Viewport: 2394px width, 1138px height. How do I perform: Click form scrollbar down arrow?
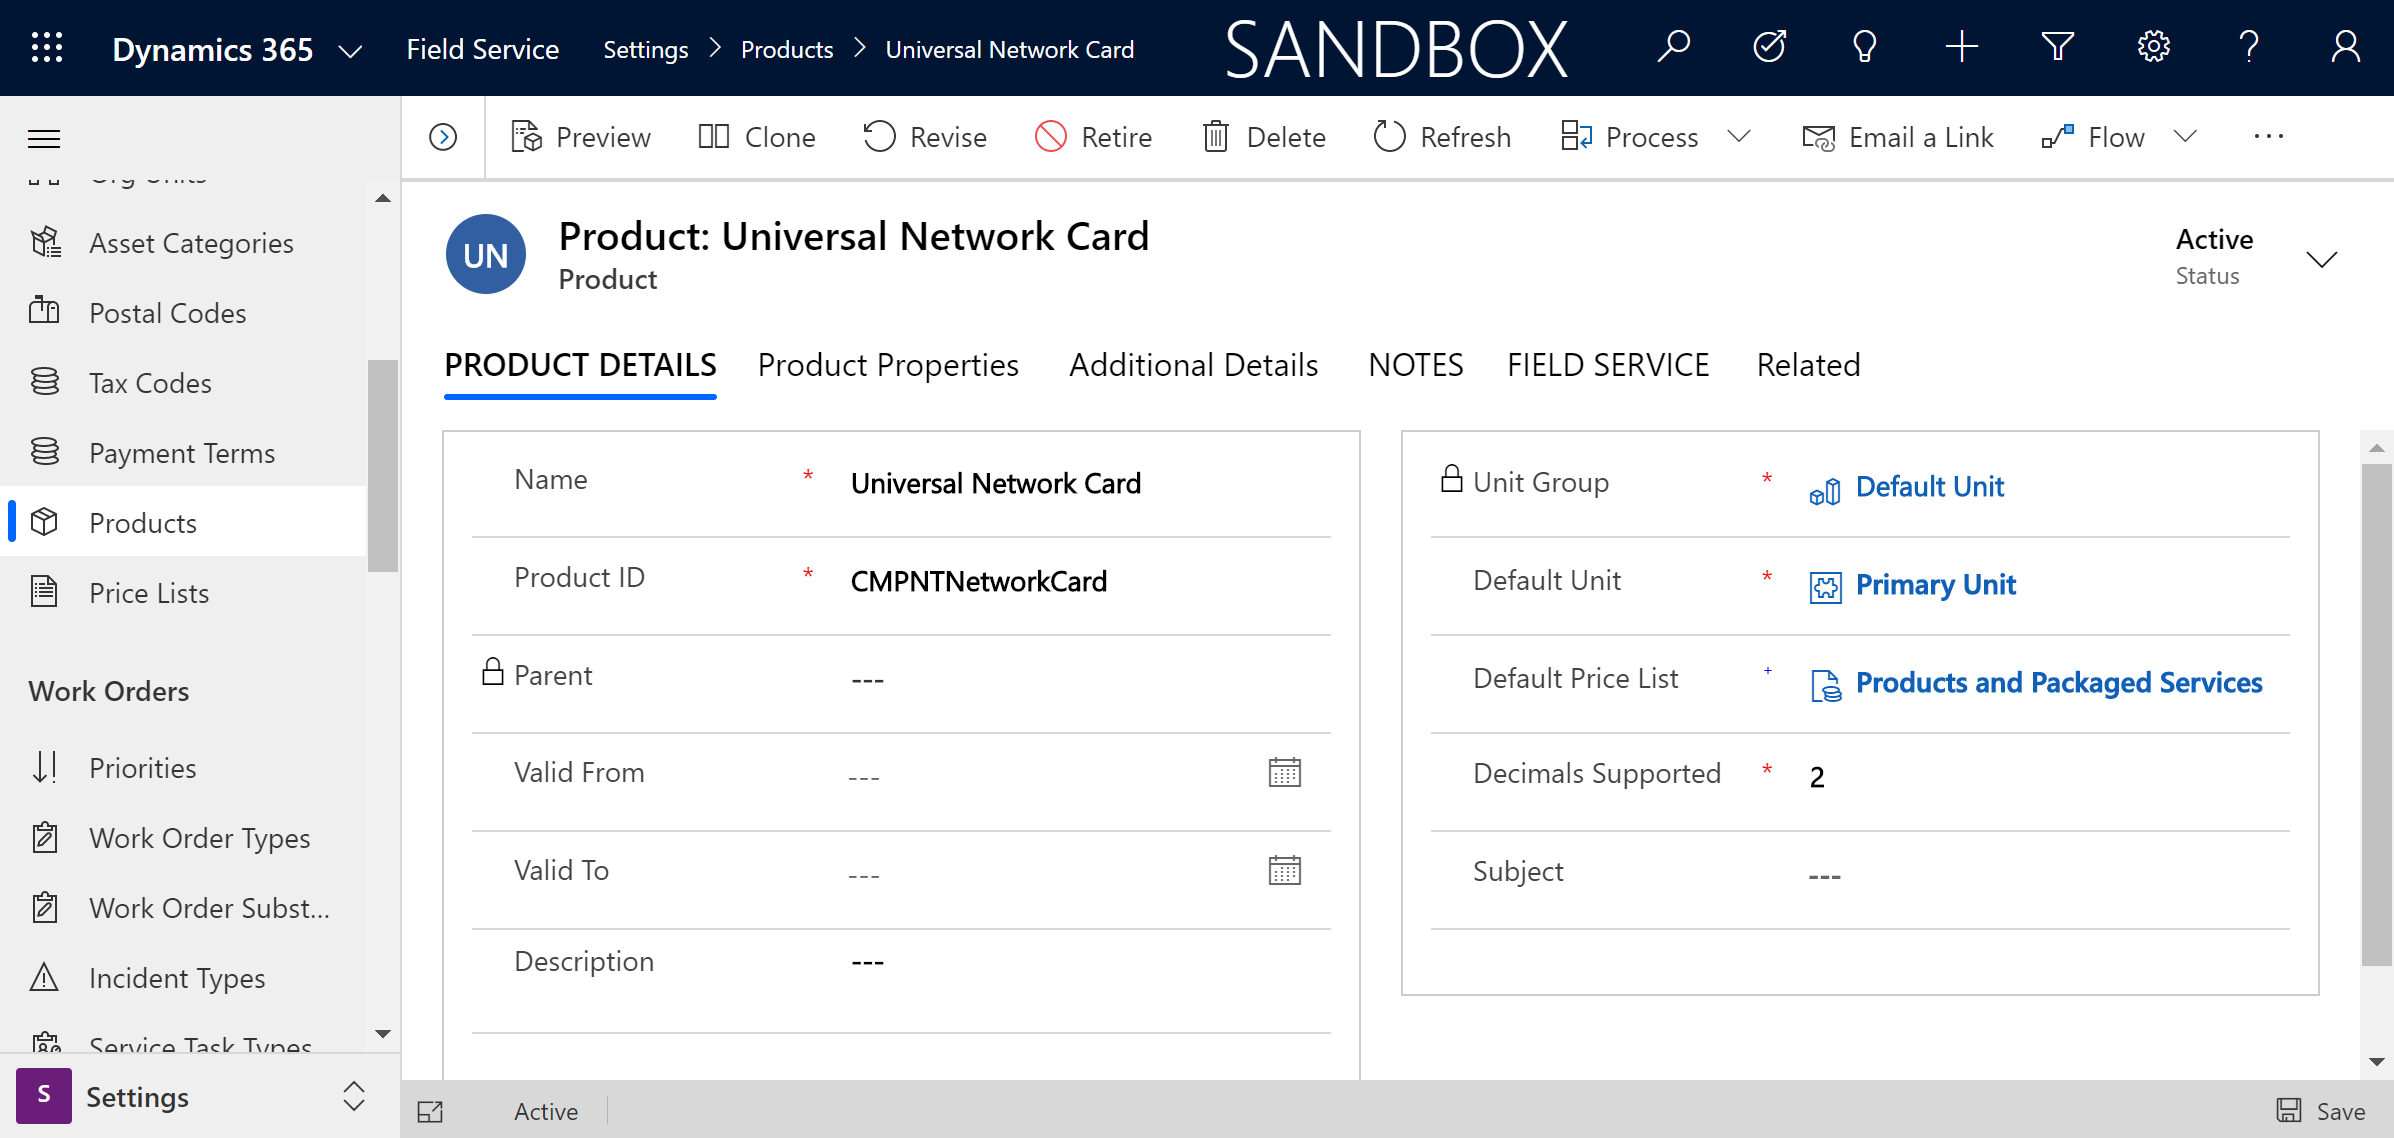[2377, 1061]
